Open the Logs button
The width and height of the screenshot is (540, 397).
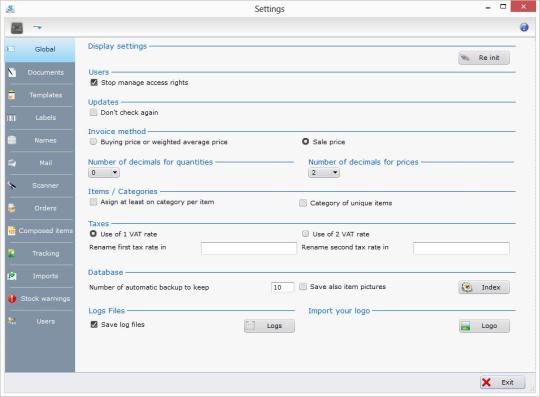click(x=269, y=326)
